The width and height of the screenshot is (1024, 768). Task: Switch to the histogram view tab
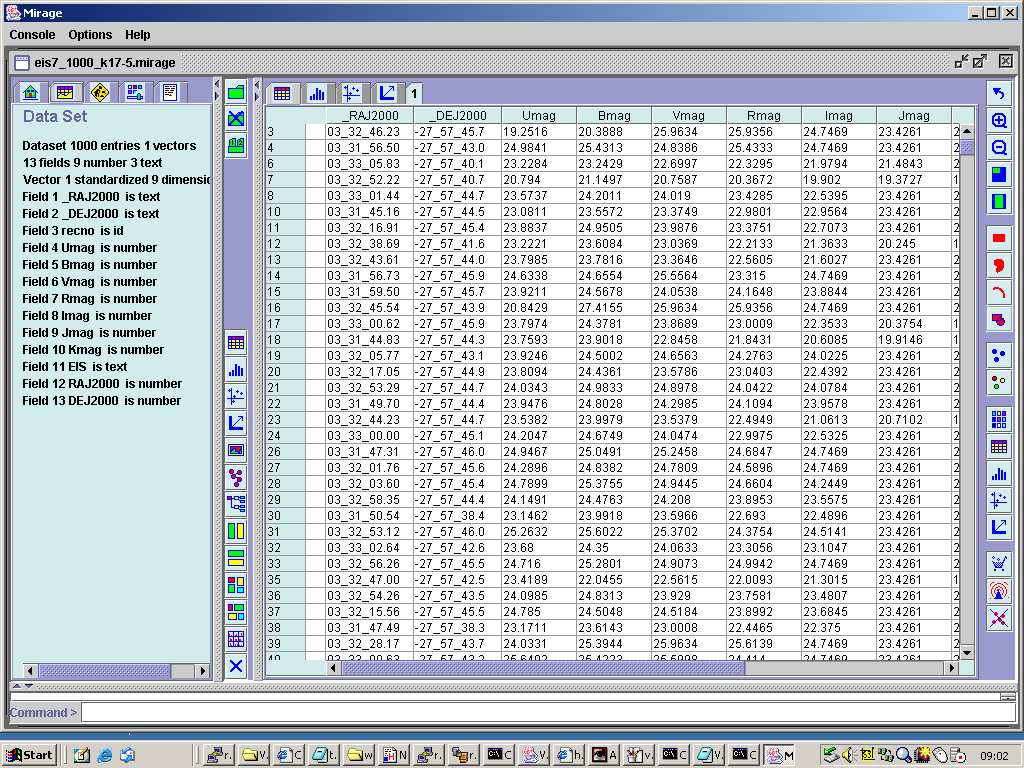(317, 93)
